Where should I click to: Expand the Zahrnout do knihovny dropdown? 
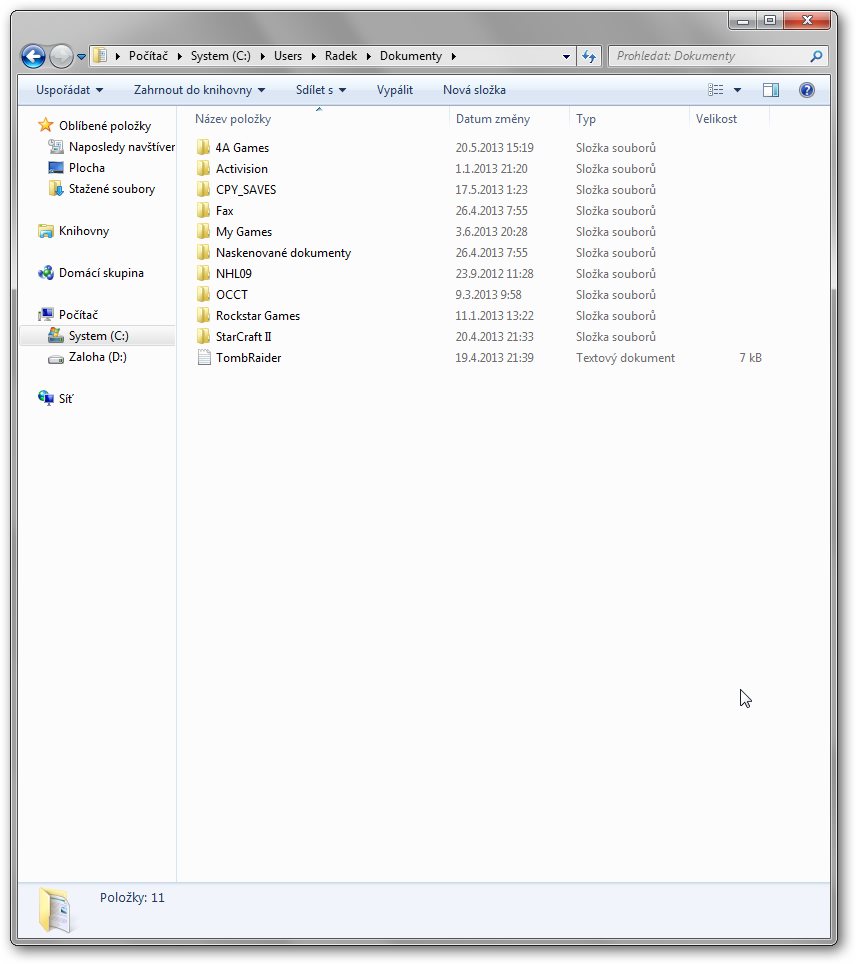[200, 90]
